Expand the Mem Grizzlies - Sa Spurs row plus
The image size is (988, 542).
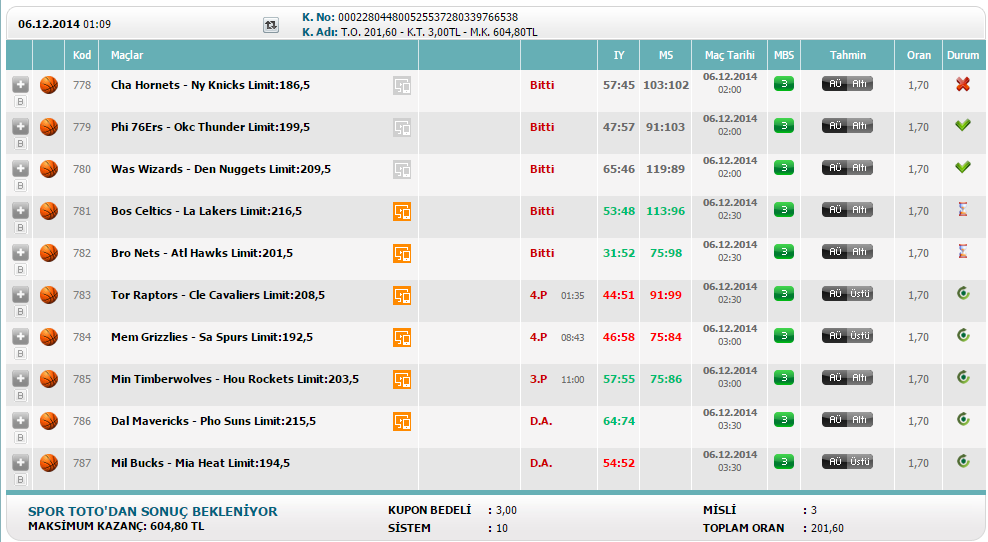coord(20,337)
